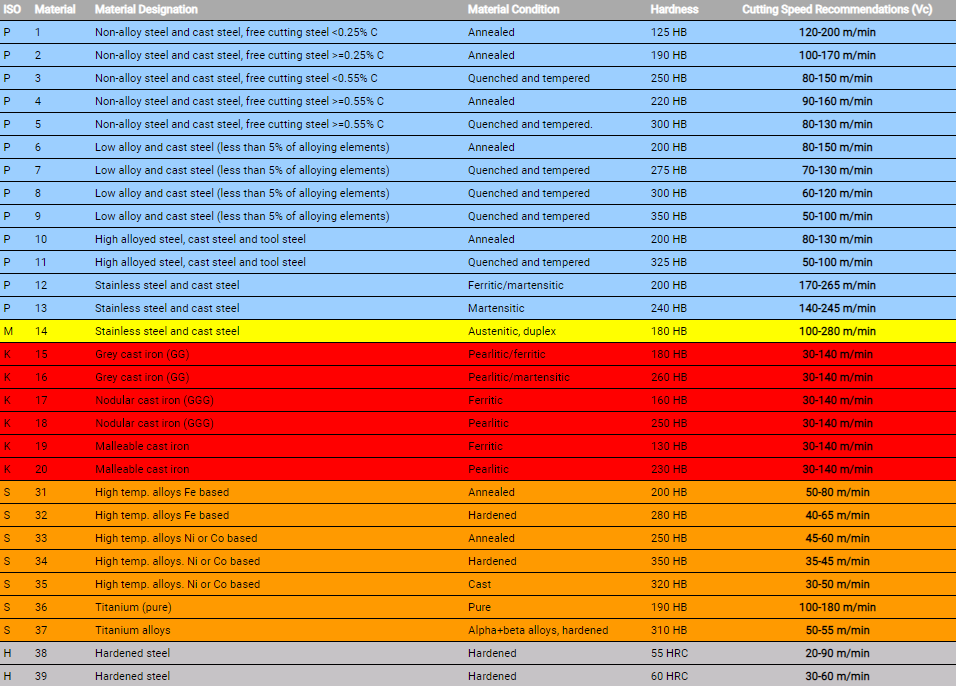Select cutting speed 30-60 m/min

point(837,676)
